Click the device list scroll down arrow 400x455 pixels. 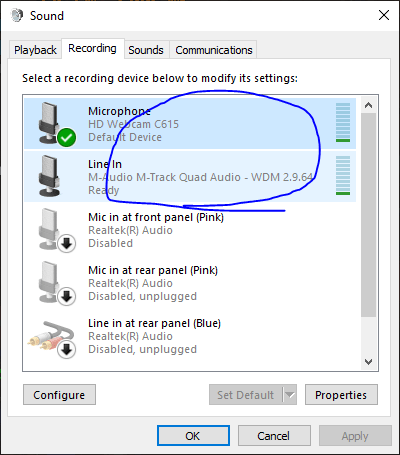[368, 362]
